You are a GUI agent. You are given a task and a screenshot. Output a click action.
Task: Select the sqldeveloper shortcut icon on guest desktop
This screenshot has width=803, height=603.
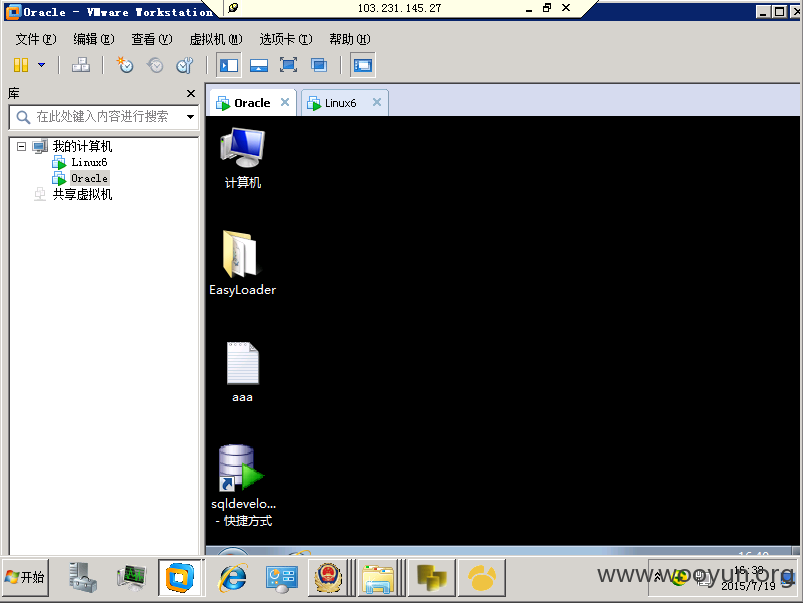coord(243,486)
